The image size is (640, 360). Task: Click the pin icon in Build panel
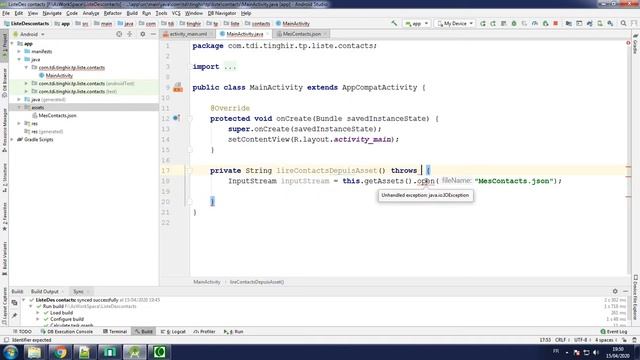pos(14,315)
